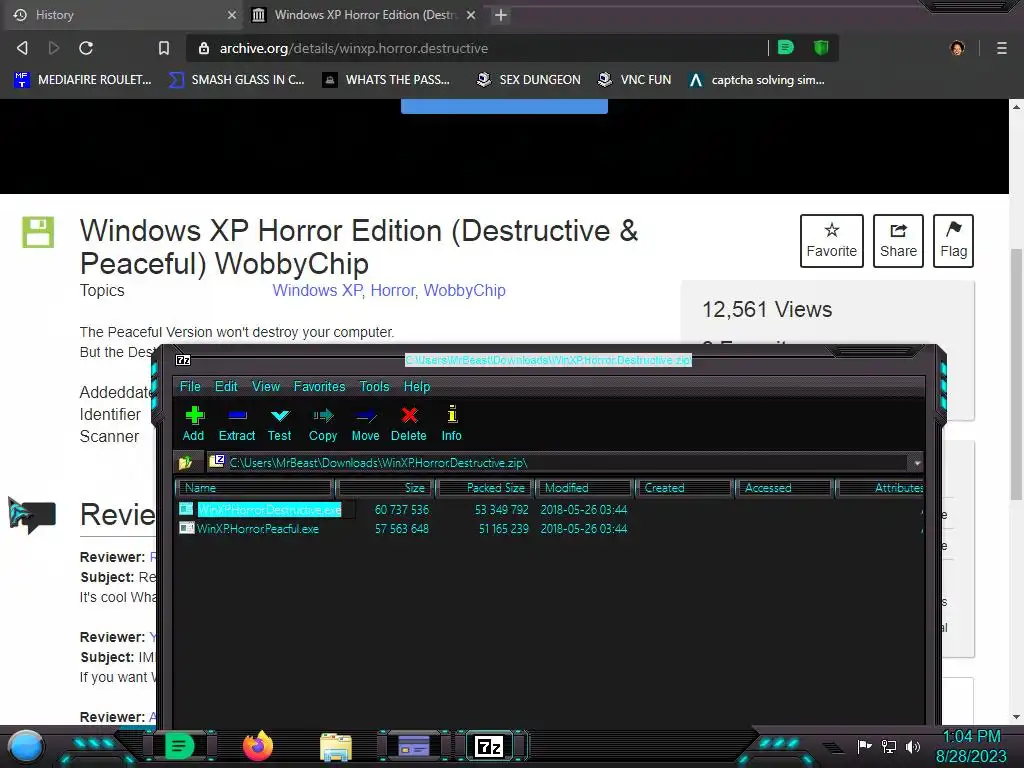
Task: Click the red Delete icon in 7-Zip
Action: coord(409,424)
